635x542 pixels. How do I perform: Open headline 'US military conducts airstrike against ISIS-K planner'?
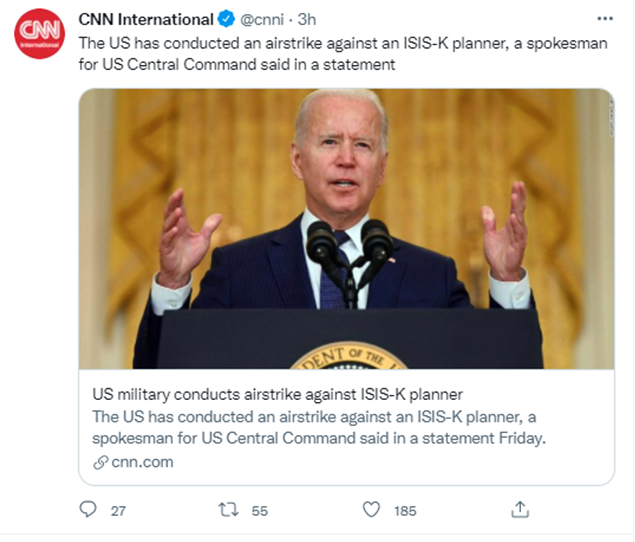click(277, 394)
